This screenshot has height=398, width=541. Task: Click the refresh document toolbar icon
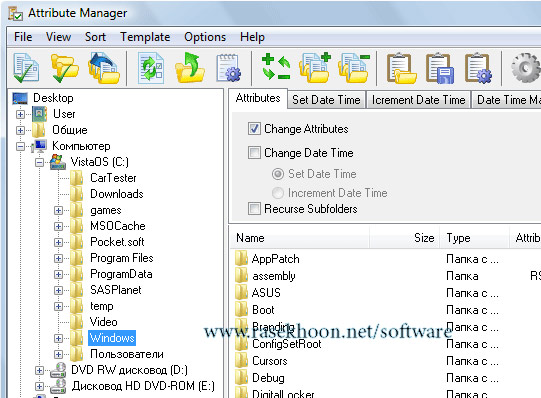[151, 68]
